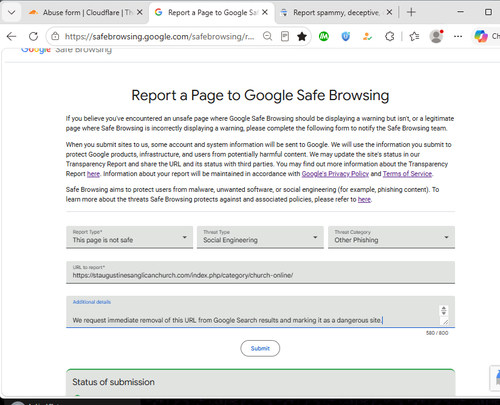Open the Report Type dropdown
The height and width of the screenshot is (405, 500).
point(129,237)
